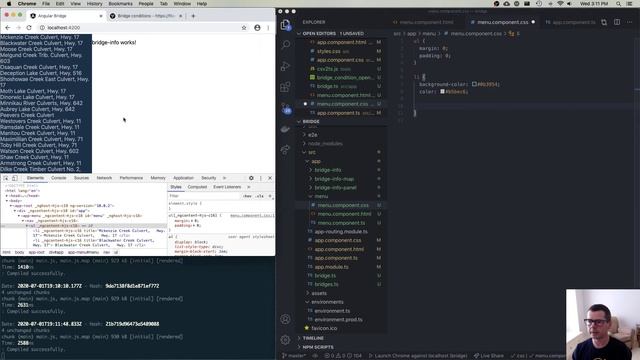This screenshot has width=640, height=360.
Task: Switch to the Console tab in DevTools
Action: click(58, 178)
